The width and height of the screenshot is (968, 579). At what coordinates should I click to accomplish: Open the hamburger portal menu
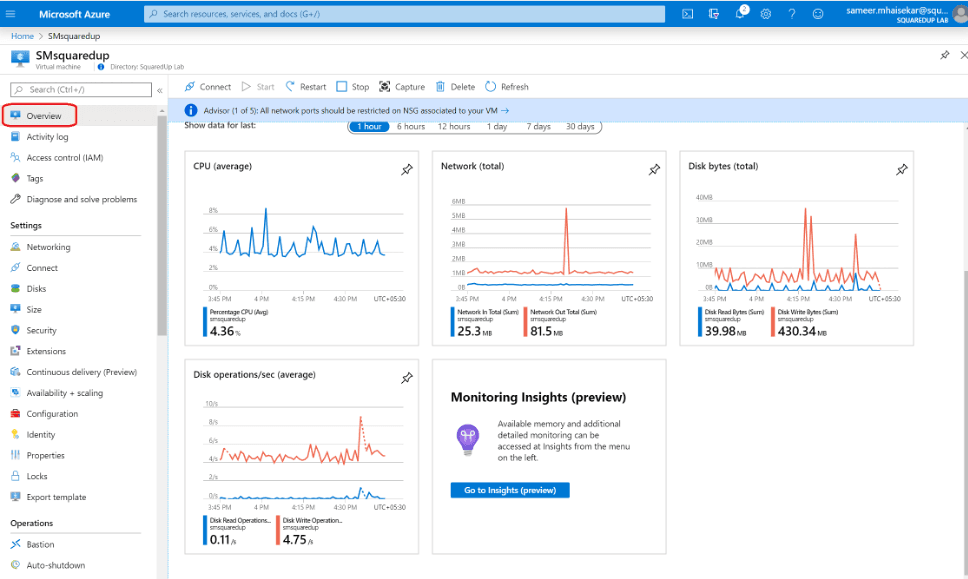(x=17, y=14)
